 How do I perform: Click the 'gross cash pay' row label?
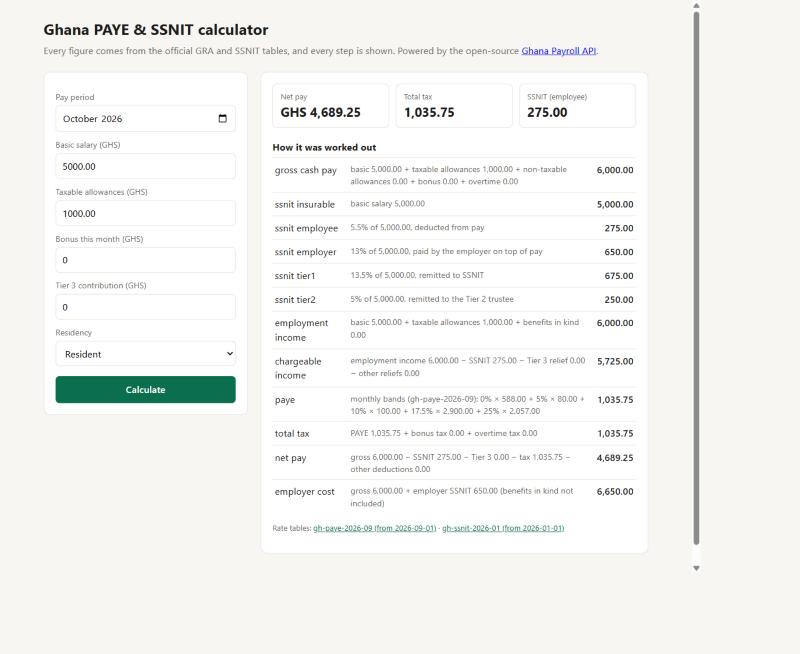pos(306,170)
